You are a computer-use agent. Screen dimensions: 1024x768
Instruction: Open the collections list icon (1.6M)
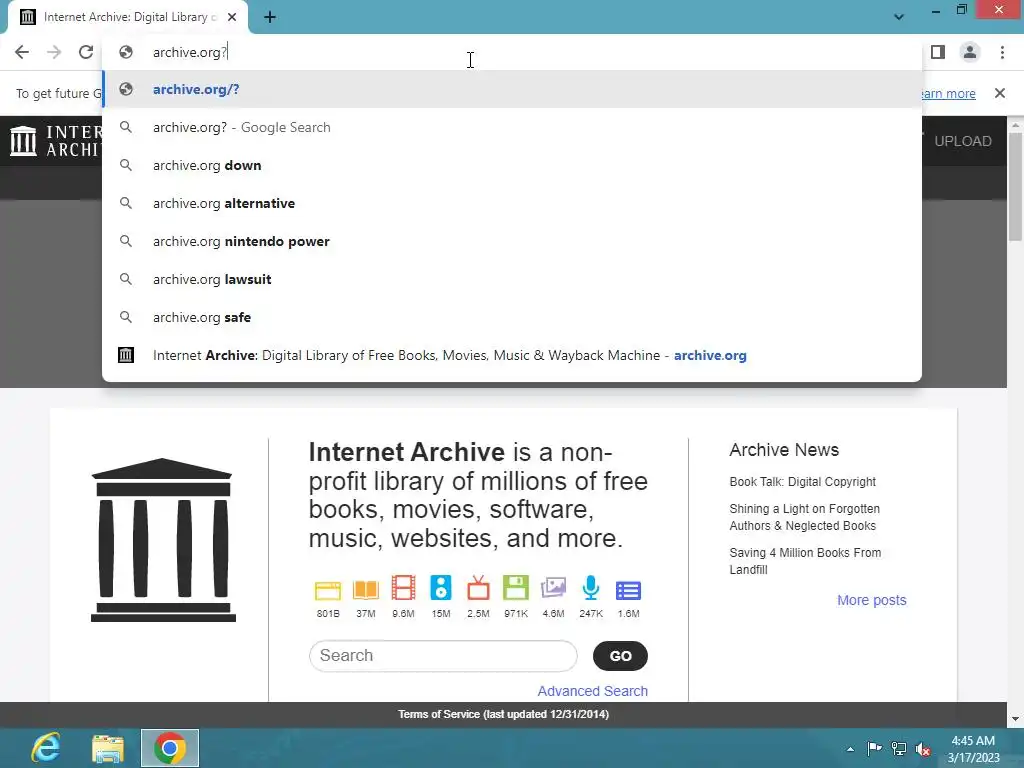tap(628, 590)
